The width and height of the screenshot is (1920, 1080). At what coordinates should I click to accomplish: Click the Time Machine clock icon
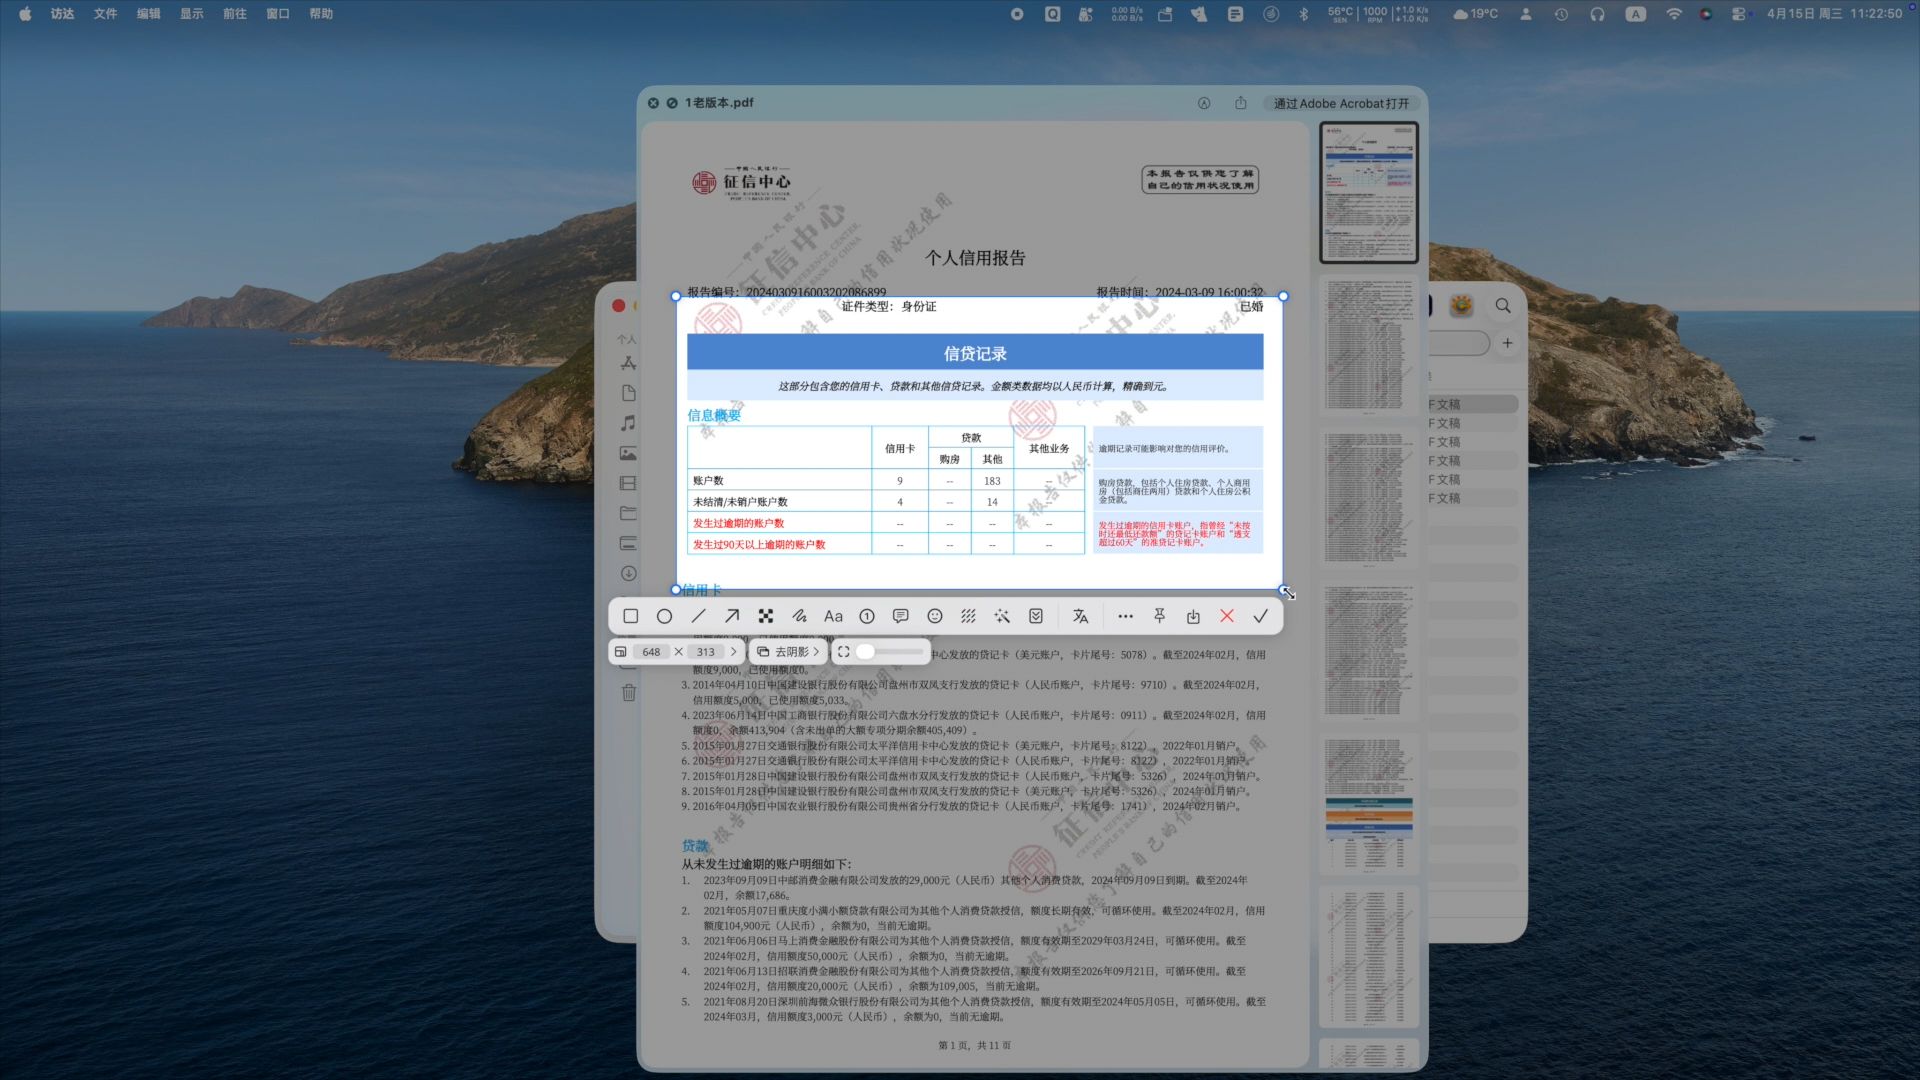coord(1561,14)
